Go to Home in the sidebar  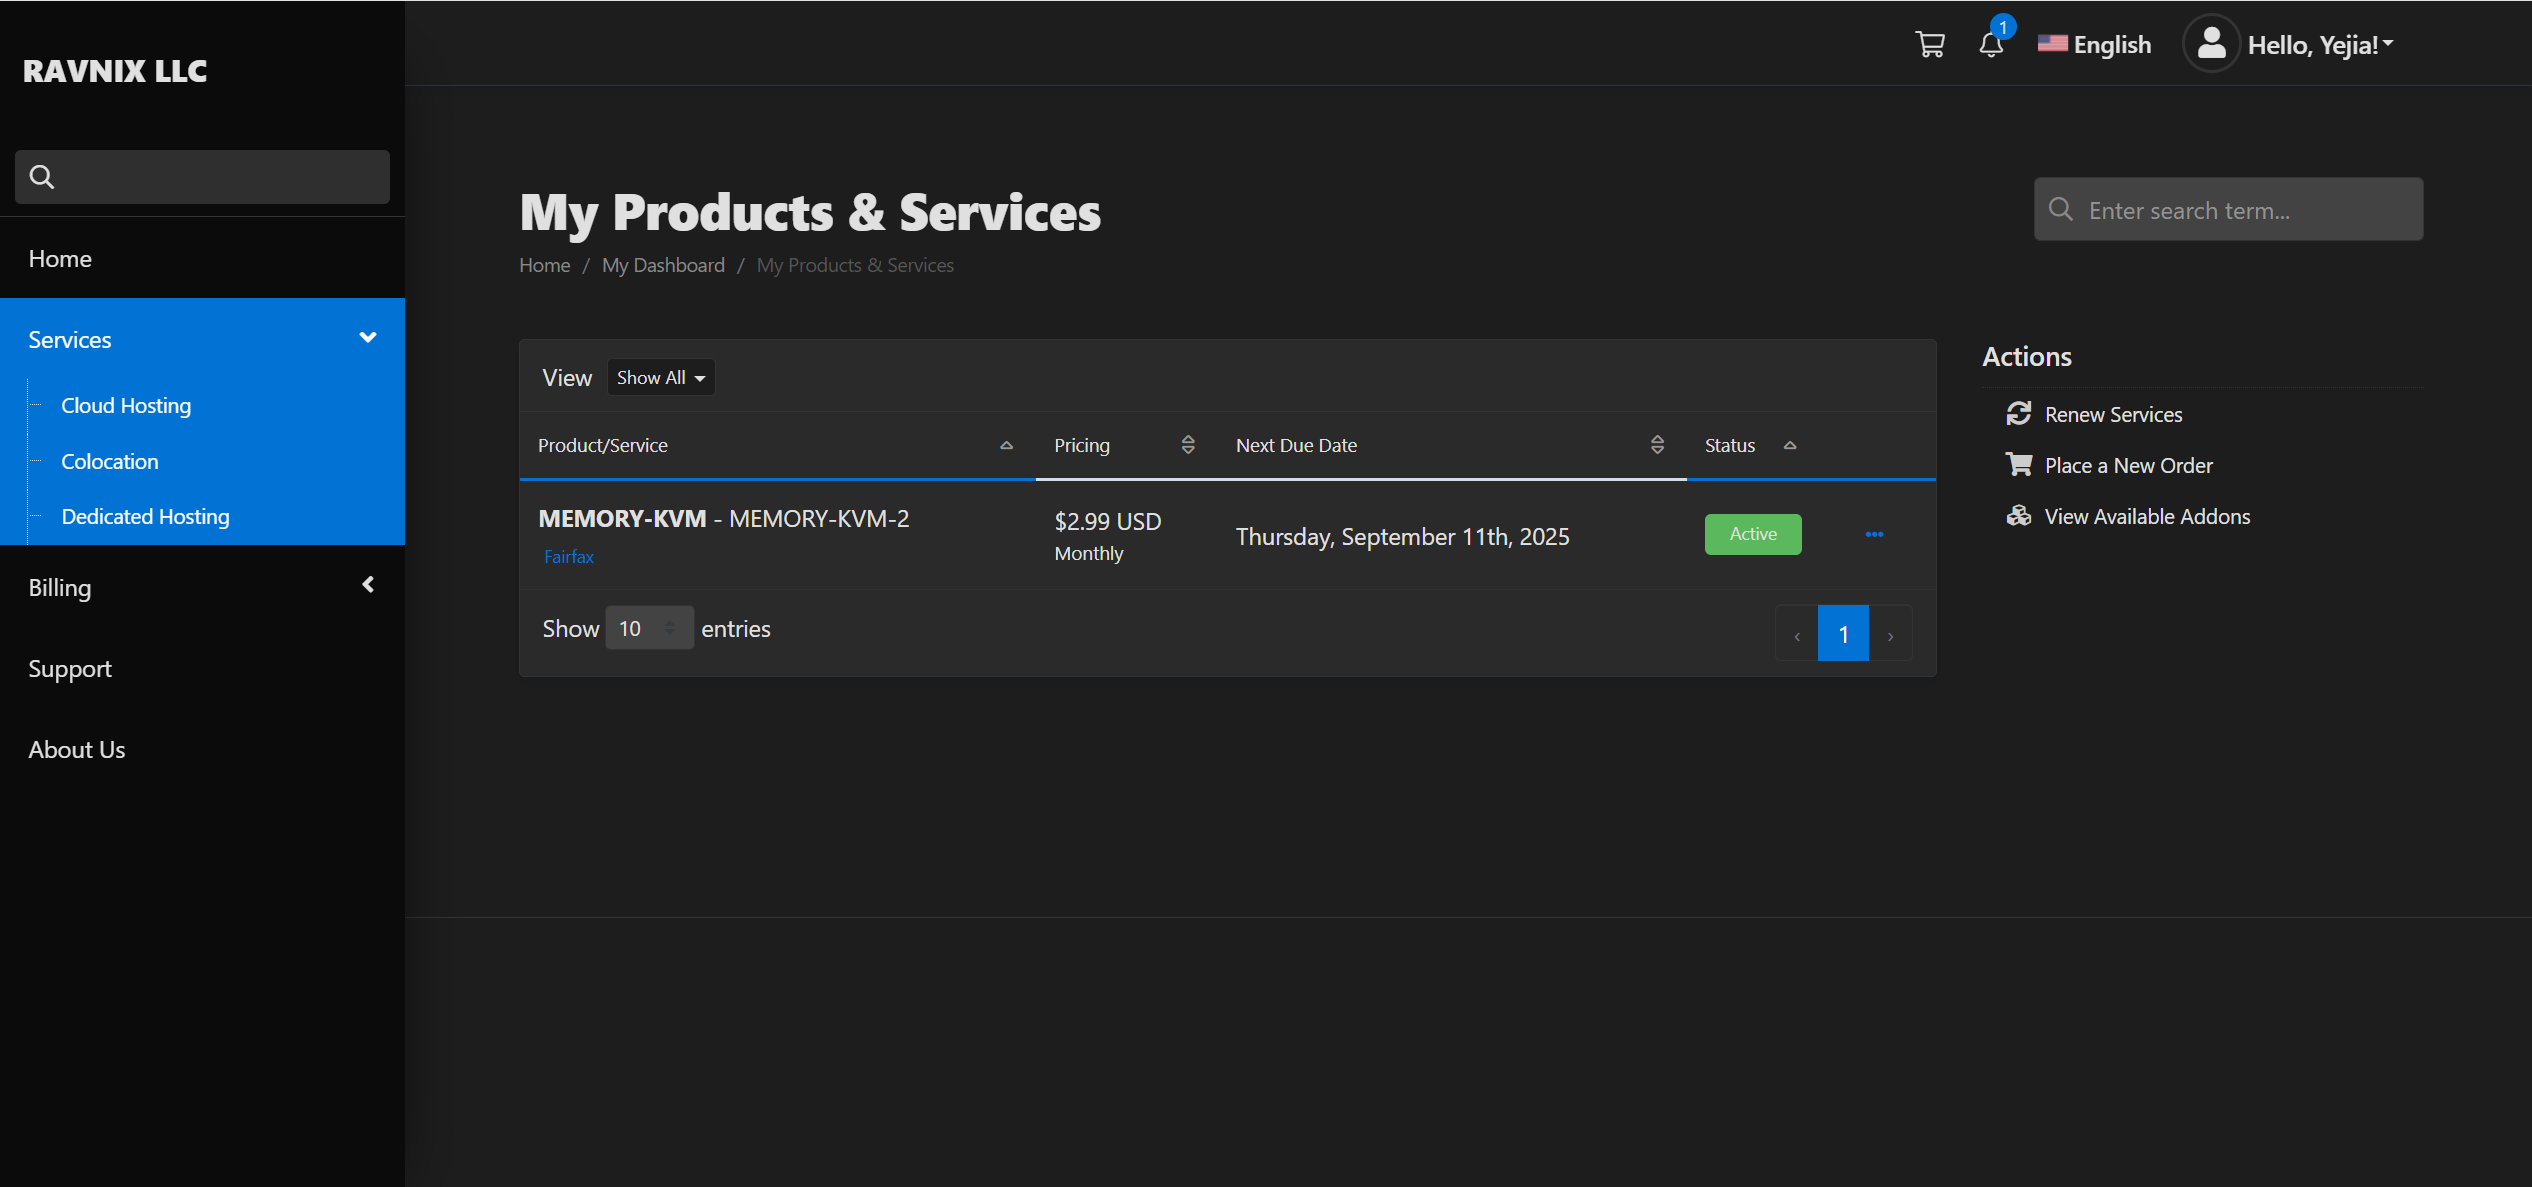[60, 258]
